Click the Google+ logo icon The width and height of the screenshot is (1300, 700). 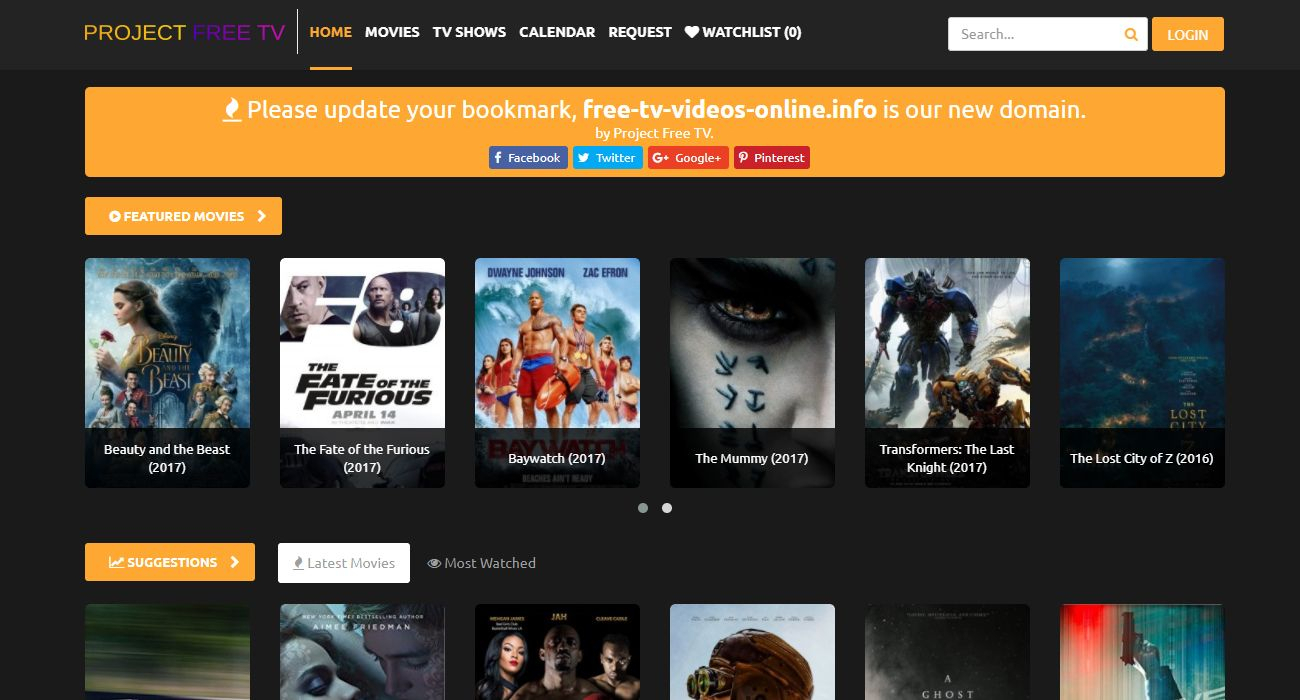click(660, 158)
